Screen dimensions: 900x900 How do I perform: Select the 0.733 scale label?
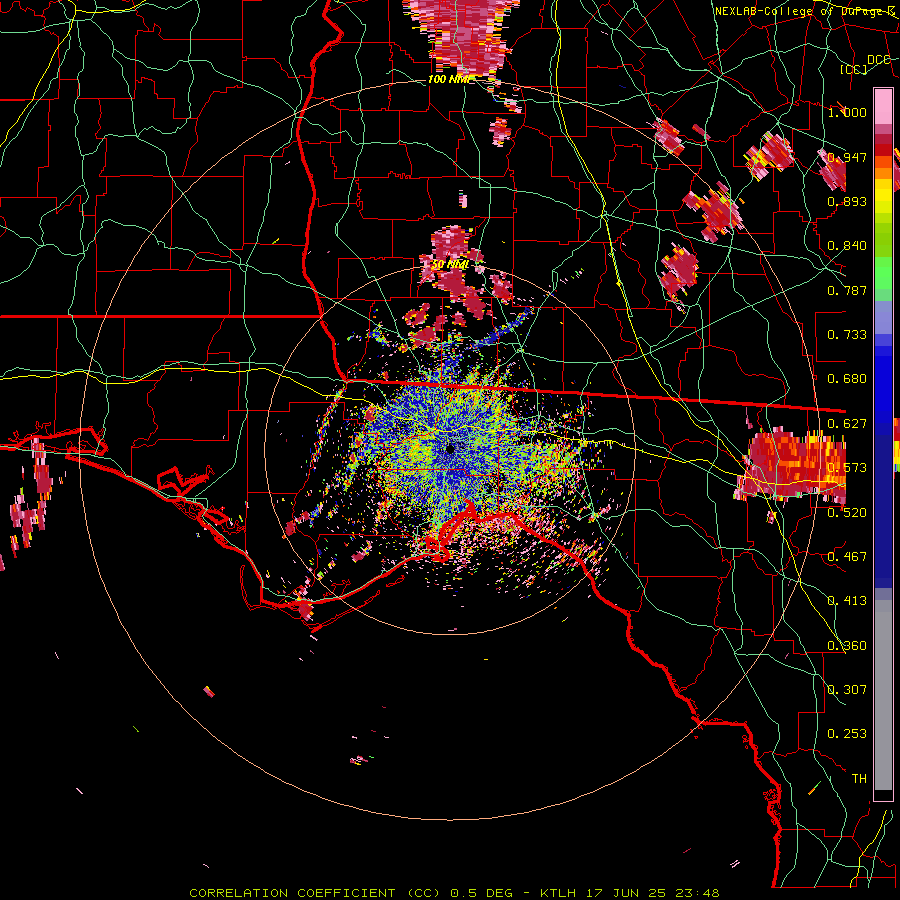coord(847,335)
